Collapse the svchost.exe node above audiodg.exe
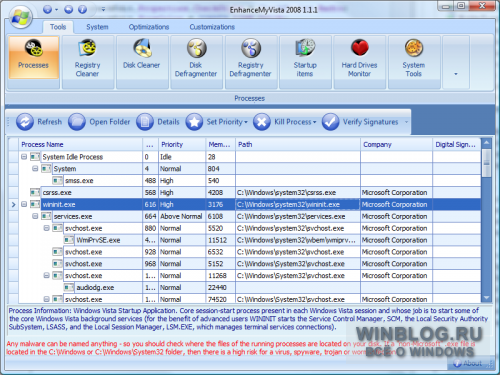 (x=47, y=275)
